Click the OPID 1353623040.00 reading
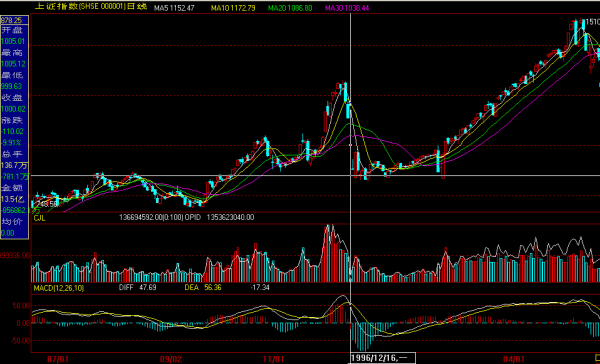600x364 pixels. point(220,217)
